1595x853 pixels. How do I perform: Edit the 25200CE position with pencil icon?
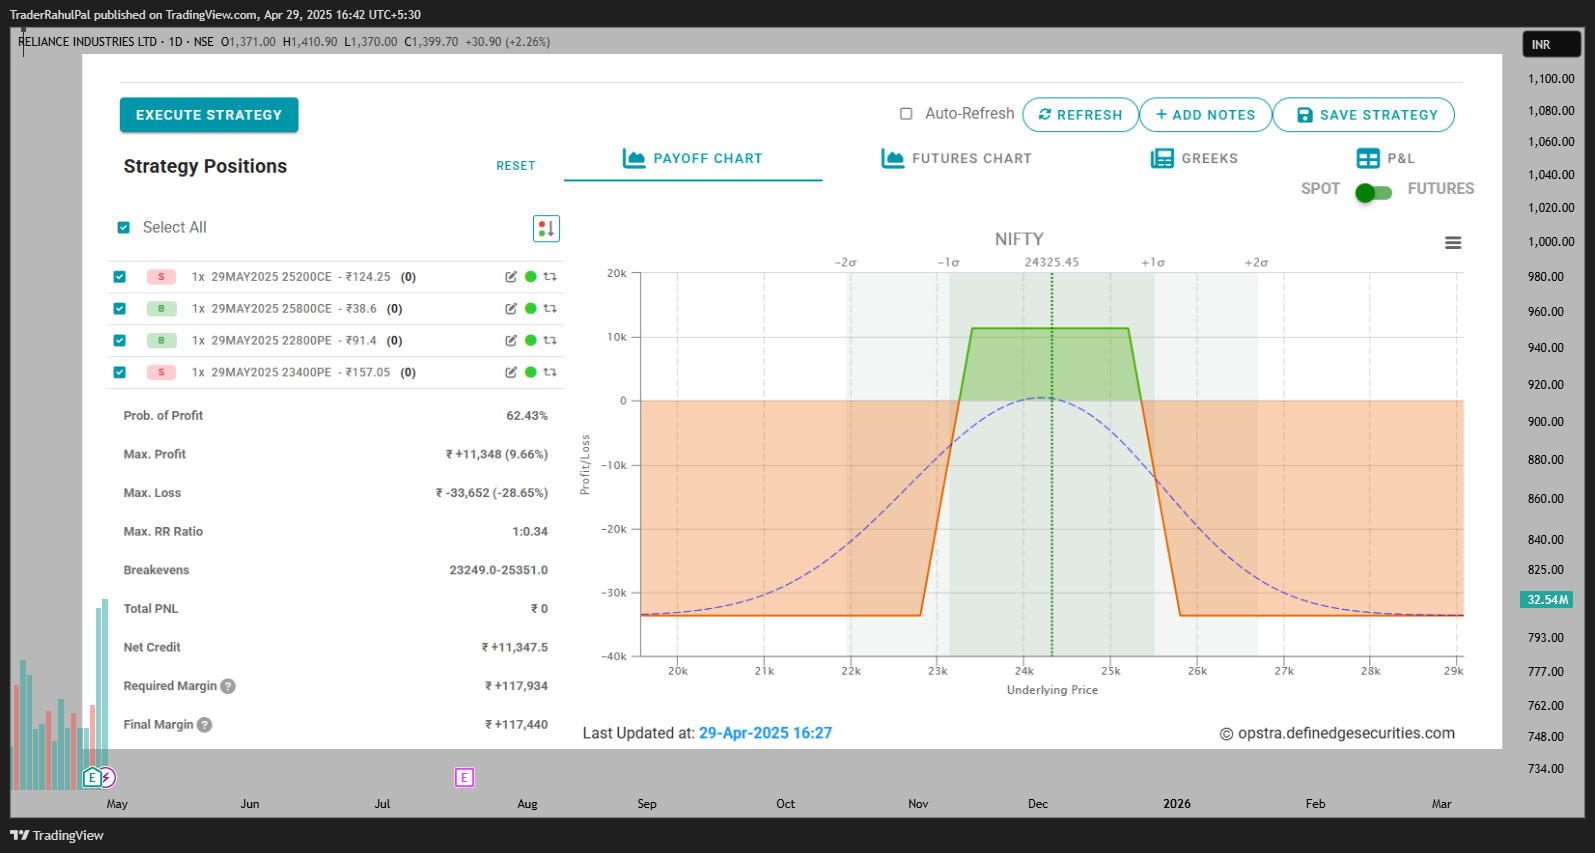[x=511, y=277]
